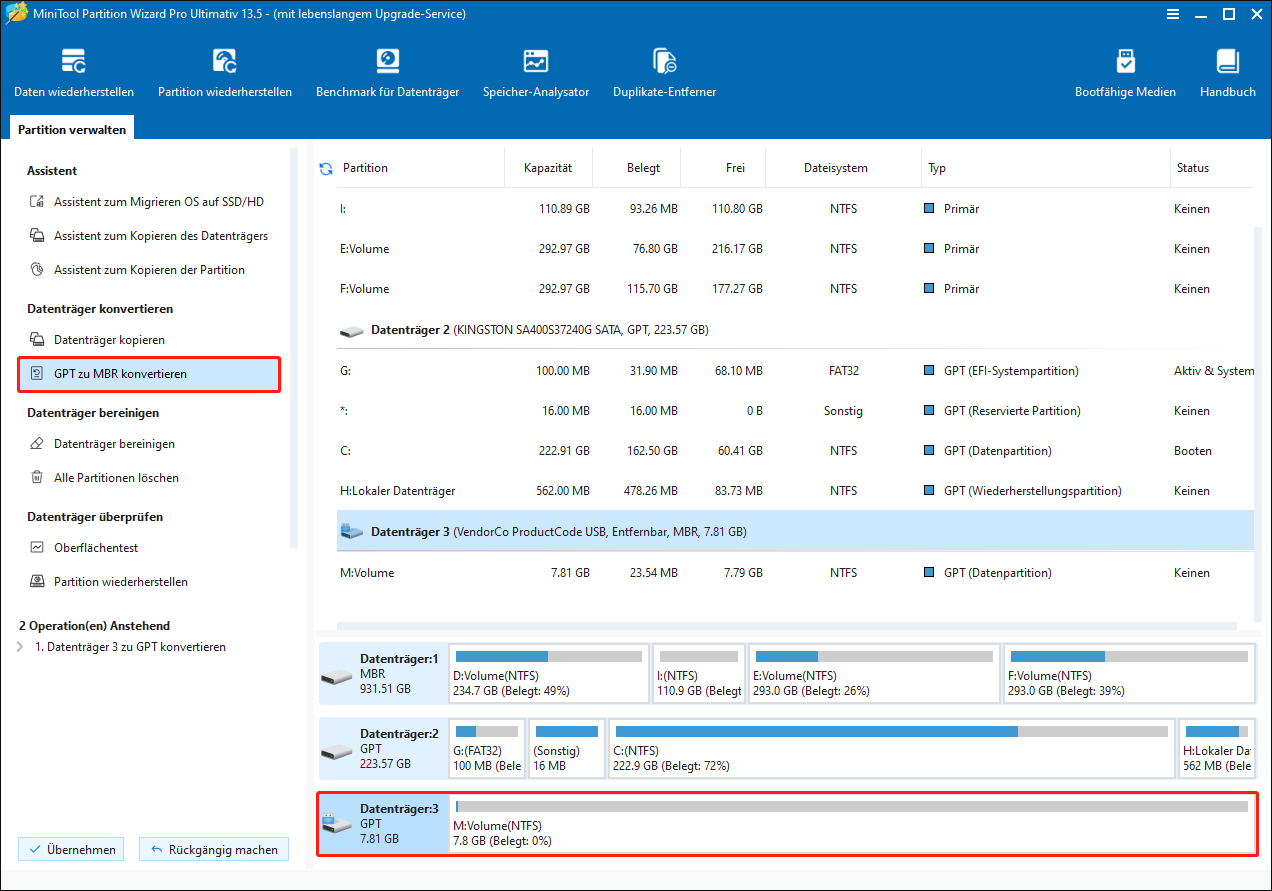Open the hamburger menu
1272x891 pixels.
[1173, 14]
